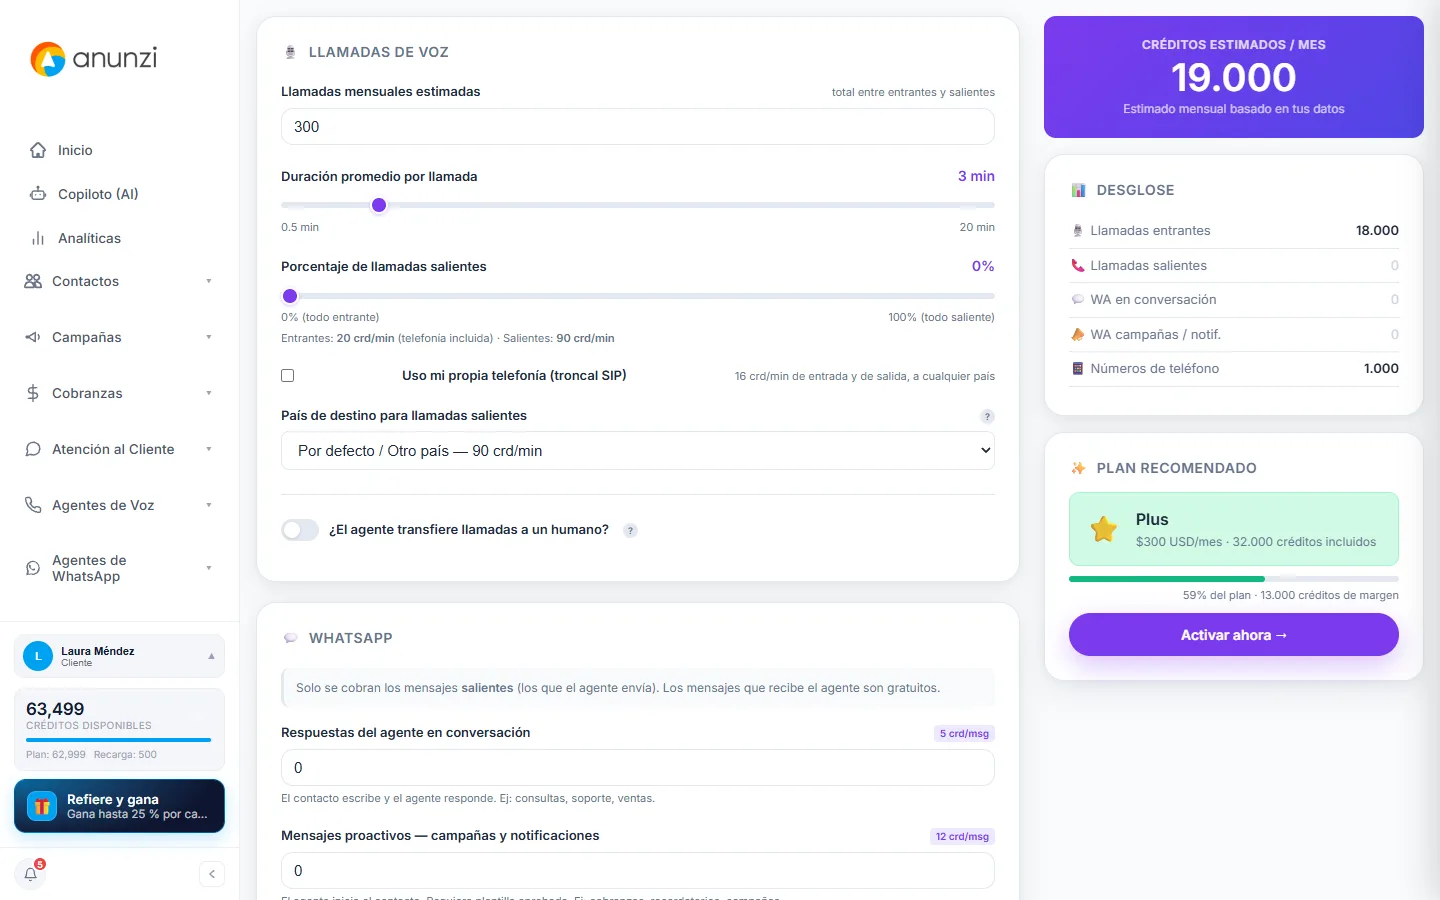Open Refiere y gana banner
The image size is (1440, 900).
click(119, 806)
